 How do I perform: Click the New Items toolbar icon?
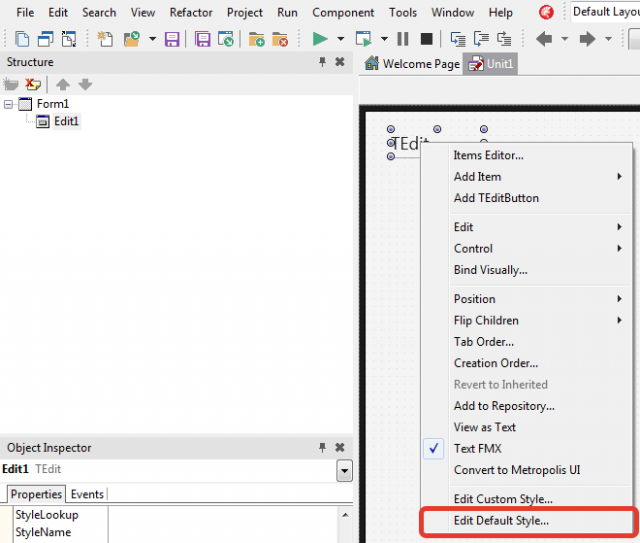pyautogui.click(x=105, y=39)
